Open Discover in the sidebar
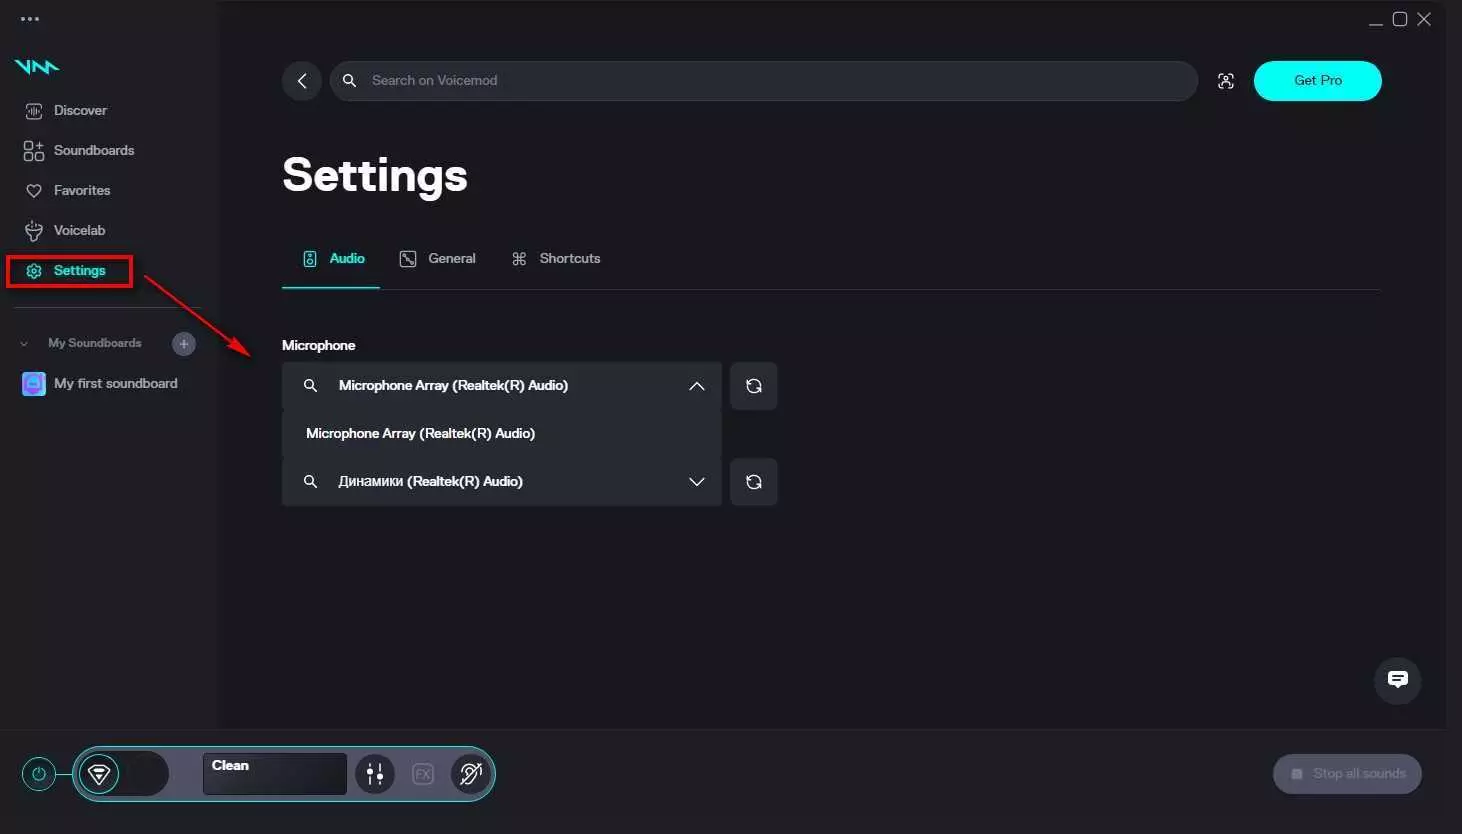This screenshot has width=1462, height=834. tap(66, 110)
